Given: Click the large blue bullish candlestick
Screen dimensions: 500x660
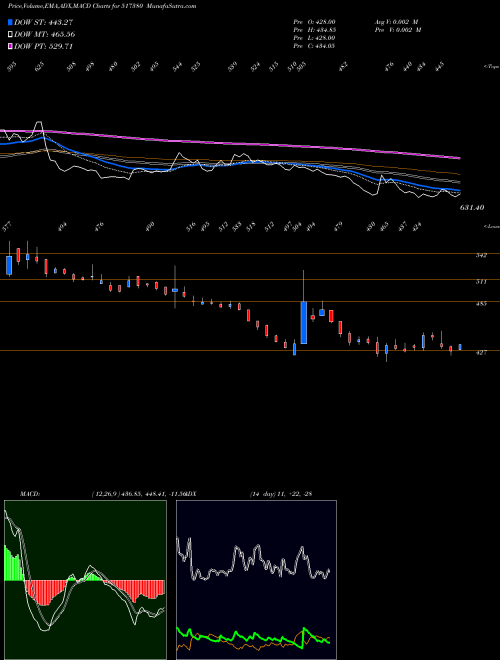Looking at the screenshot, I should pos(303,322).
